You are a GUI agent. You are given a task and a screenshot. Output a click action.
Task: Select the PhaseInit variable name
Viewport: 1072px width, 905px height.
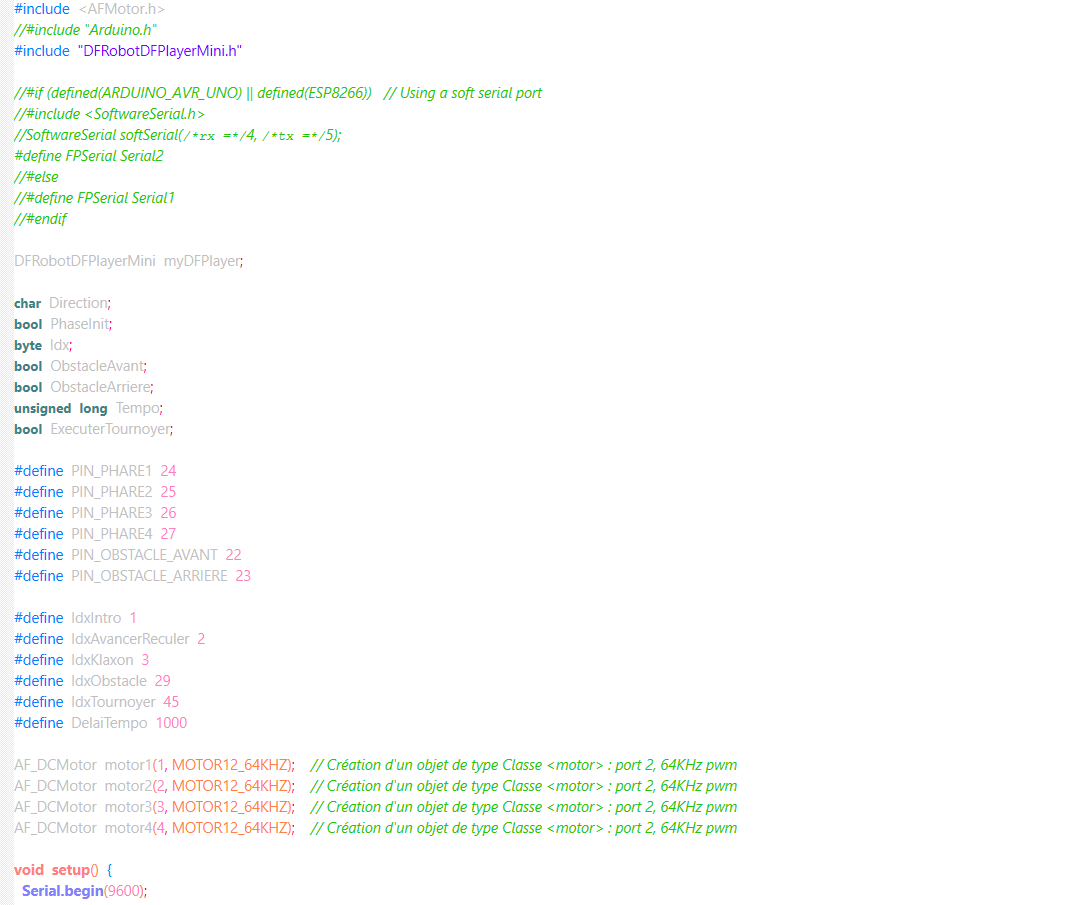[x=81, y=324]
